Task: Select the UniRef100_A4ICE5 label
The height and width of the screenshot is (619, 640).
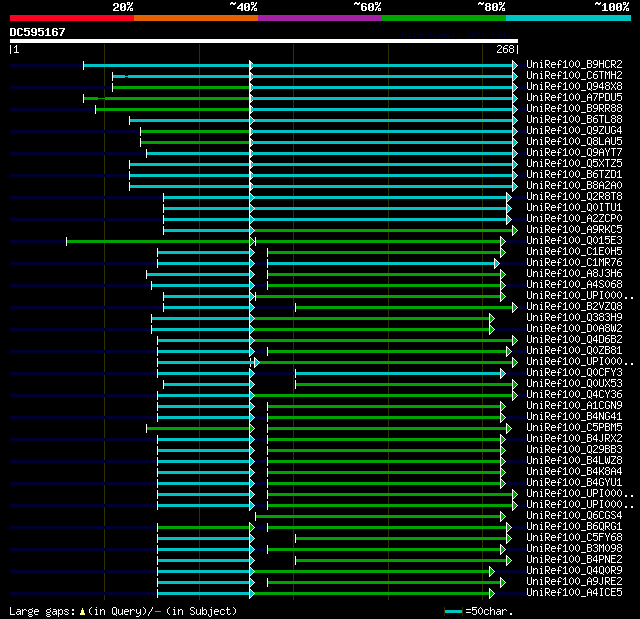Action: pyautogui.click(x=574, y=593)
